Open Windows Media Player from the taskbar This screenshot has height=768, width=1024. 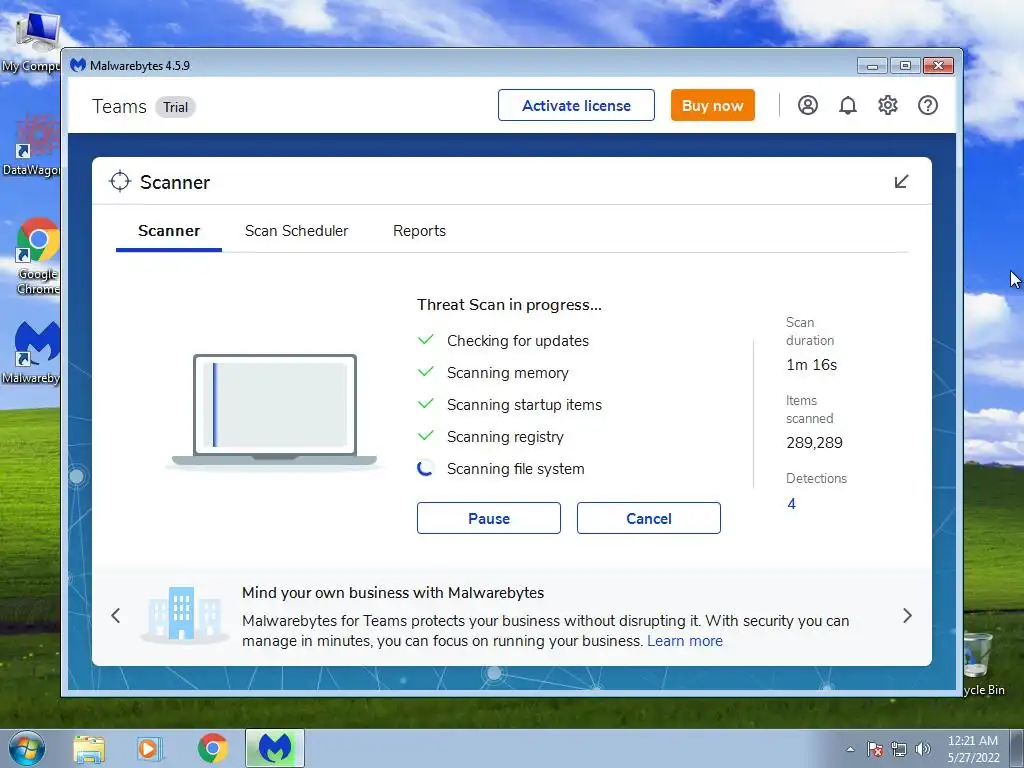coord(149,748)
